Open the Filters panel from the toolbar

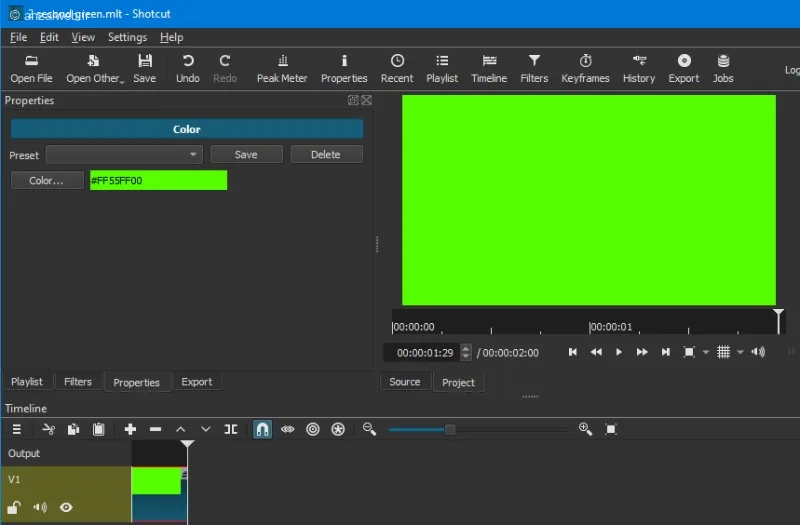pos(534,69)
